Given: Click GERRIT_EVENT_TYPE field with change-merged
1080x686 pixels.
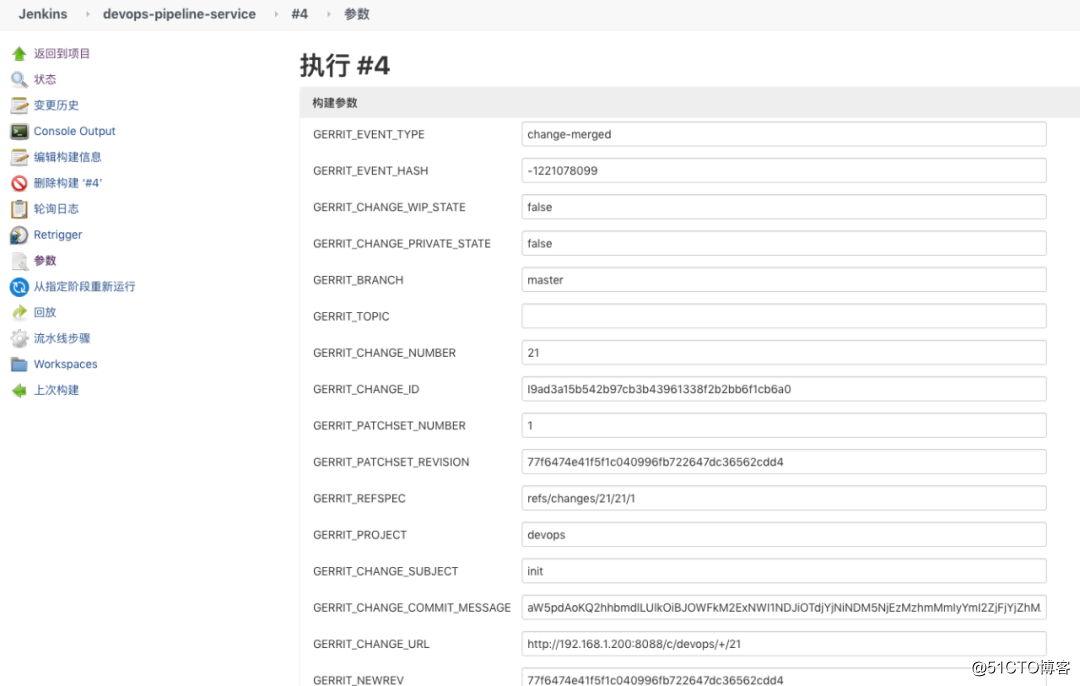Looking at the screenshot, I should pyautogui.click(x=784, y=134).
